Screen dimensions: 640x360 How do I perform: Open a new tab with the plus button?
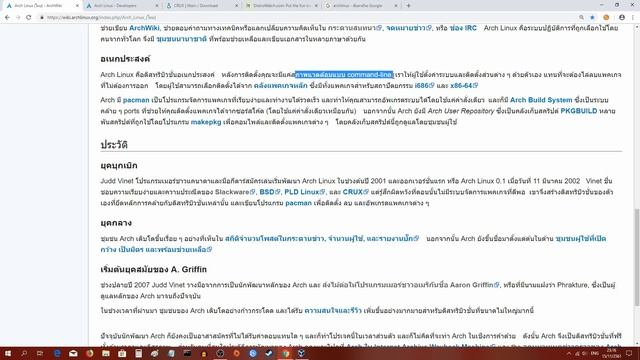[409, 6]
